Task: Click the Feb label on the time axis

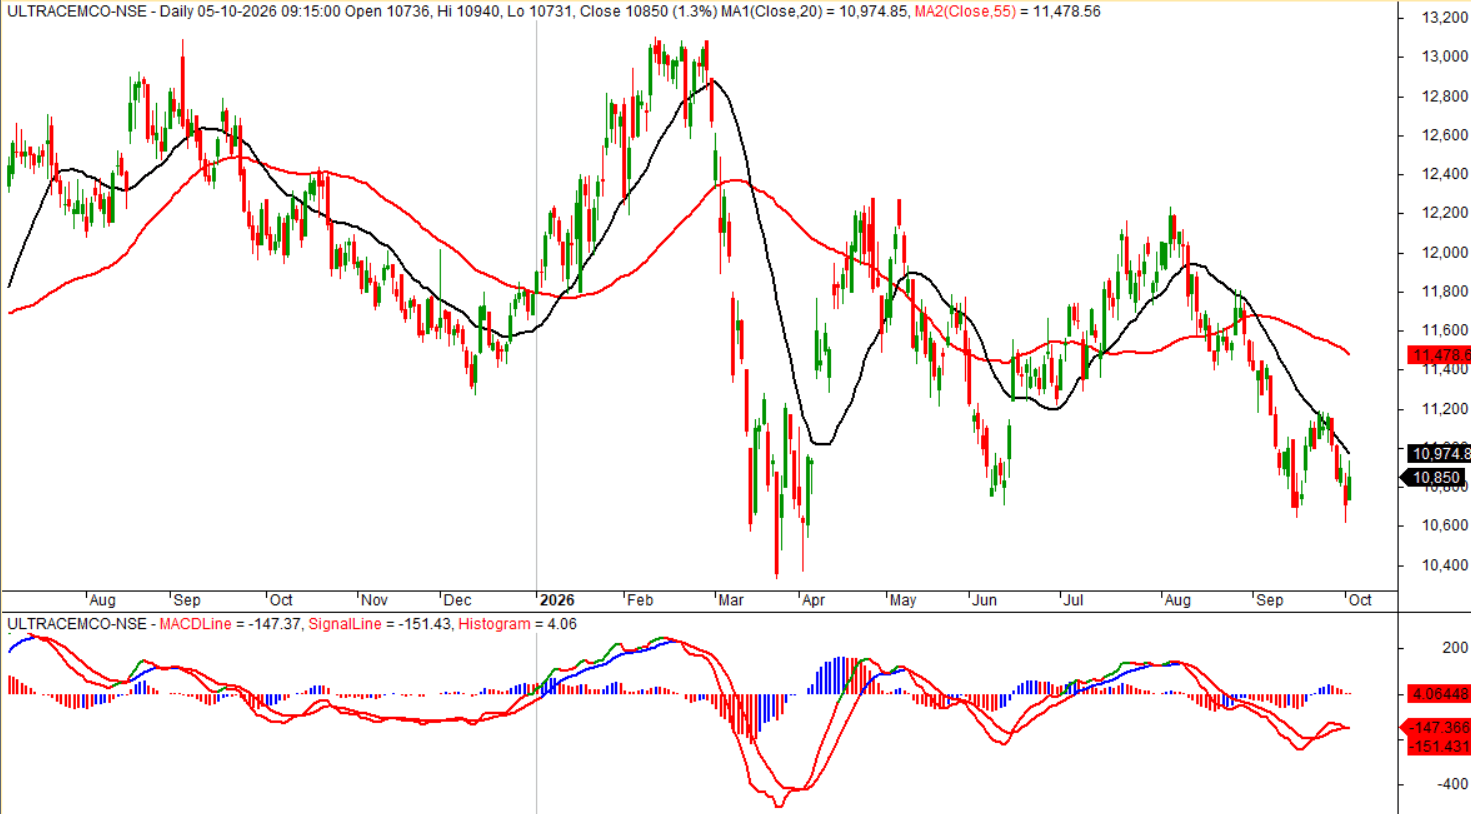Action: coord(639,600)
